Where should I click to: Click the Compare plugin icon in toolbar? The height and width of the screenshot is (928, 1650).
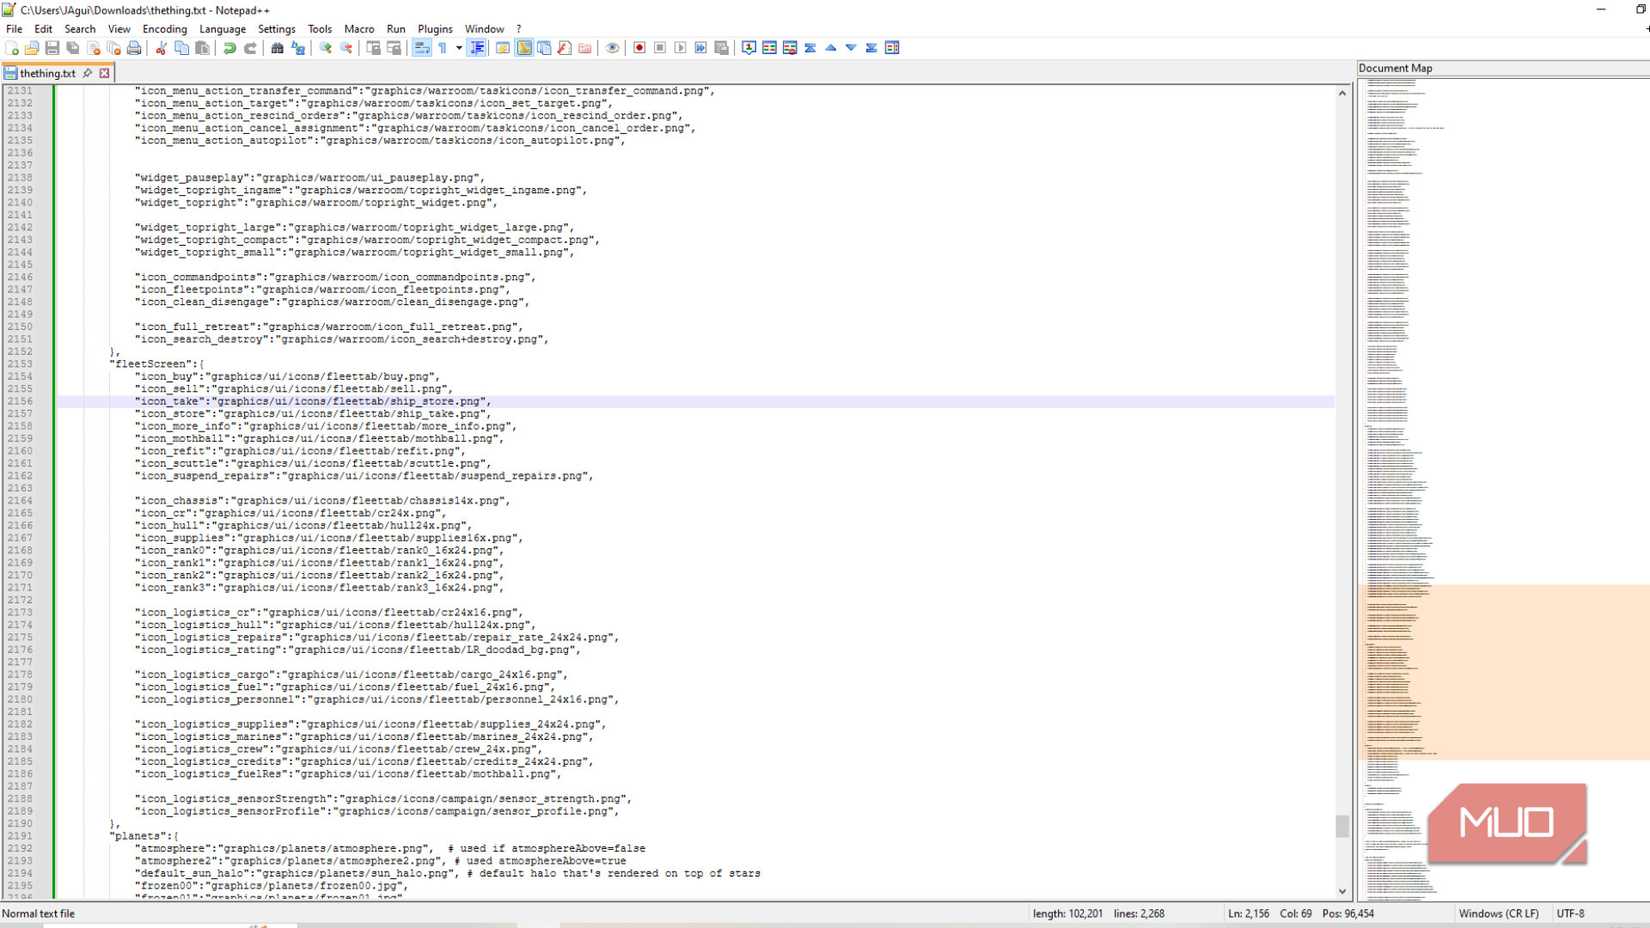pos(769,48)
